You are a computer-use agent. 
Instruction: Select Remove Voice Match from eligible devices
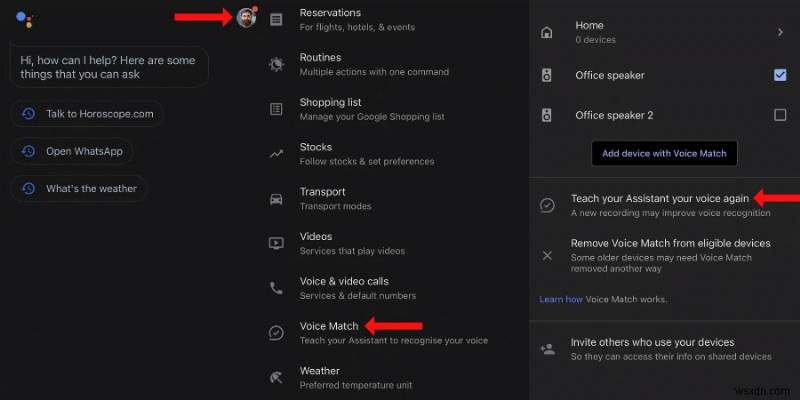[x=670, y=243]
